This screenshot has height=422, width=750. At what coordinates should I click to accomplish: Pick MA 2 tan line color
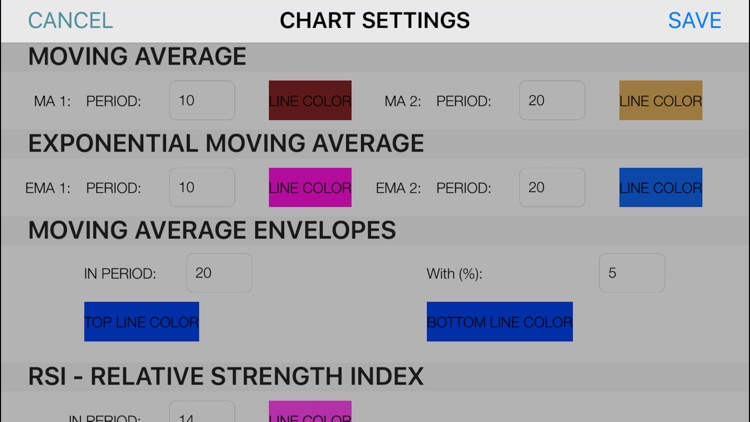pyautogui.click(x=660, y=101)
